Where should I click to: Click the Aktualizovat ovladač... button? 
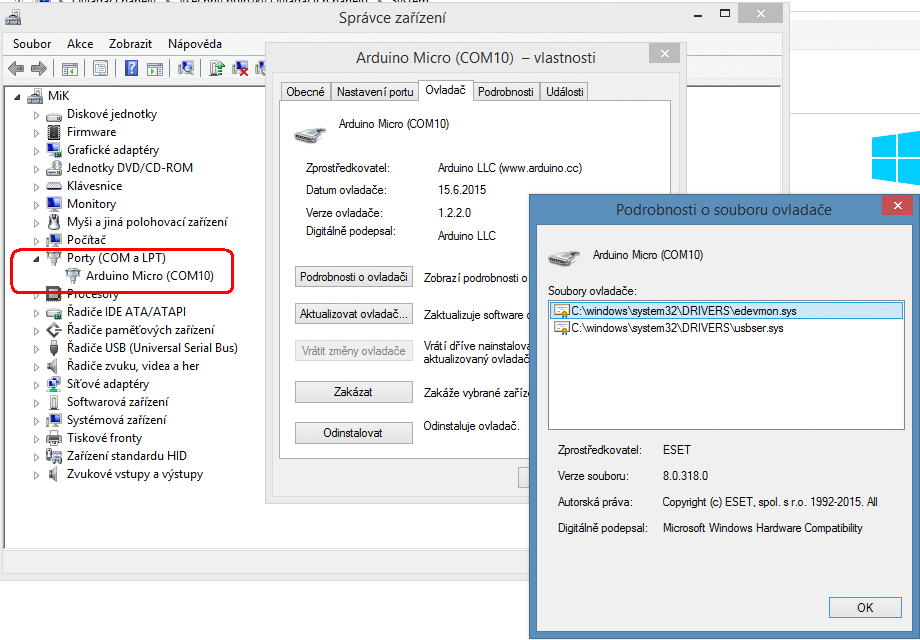[x=354, y=314]
